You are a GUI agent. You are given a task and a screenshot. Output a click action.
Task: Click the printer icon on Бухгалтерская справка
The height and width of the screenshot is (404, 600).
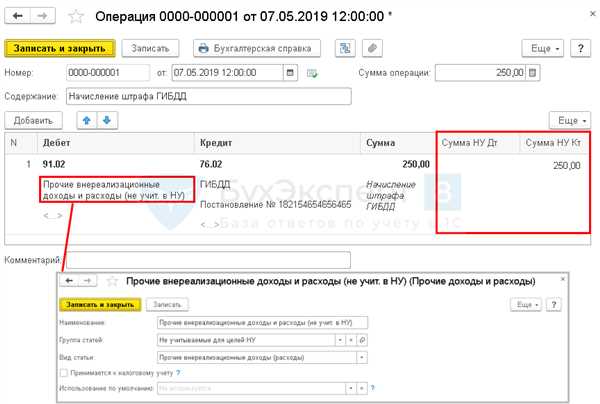(x=204, y=49)
